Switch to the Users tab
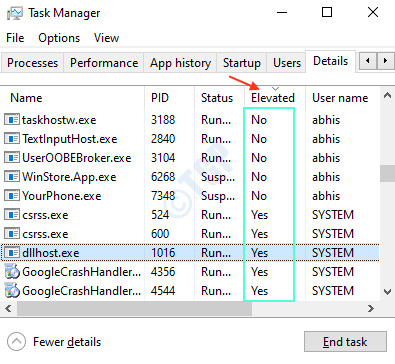The width and height of the screenshot is (395, 364). pos(287,63)
